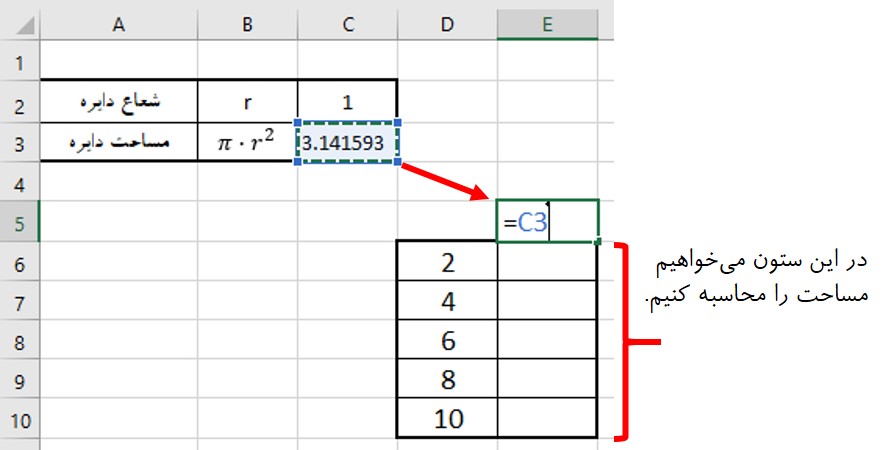Viewport: 885px width, 450px height.
Task: Select column C header
Action: (348, 24)
